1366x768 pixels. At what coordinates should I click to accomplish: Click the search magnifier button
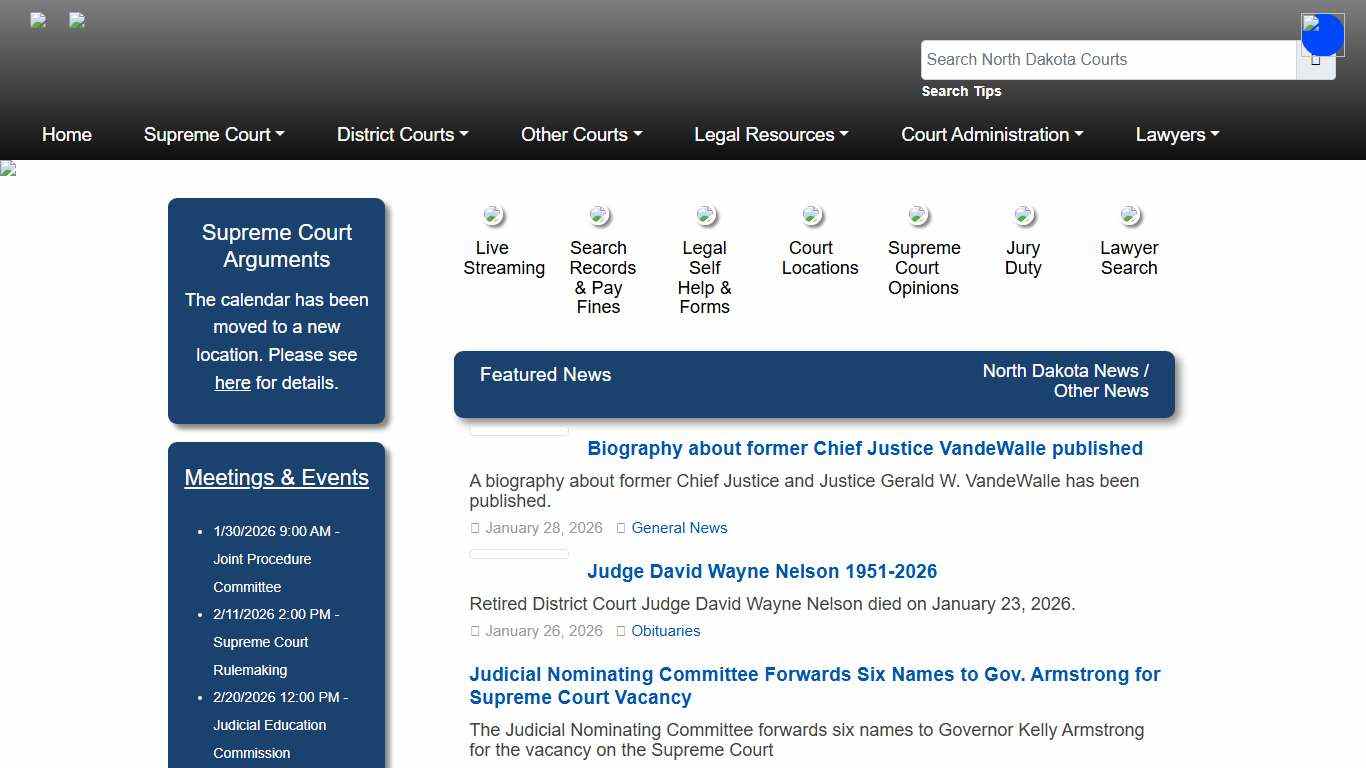(1316, 59)
